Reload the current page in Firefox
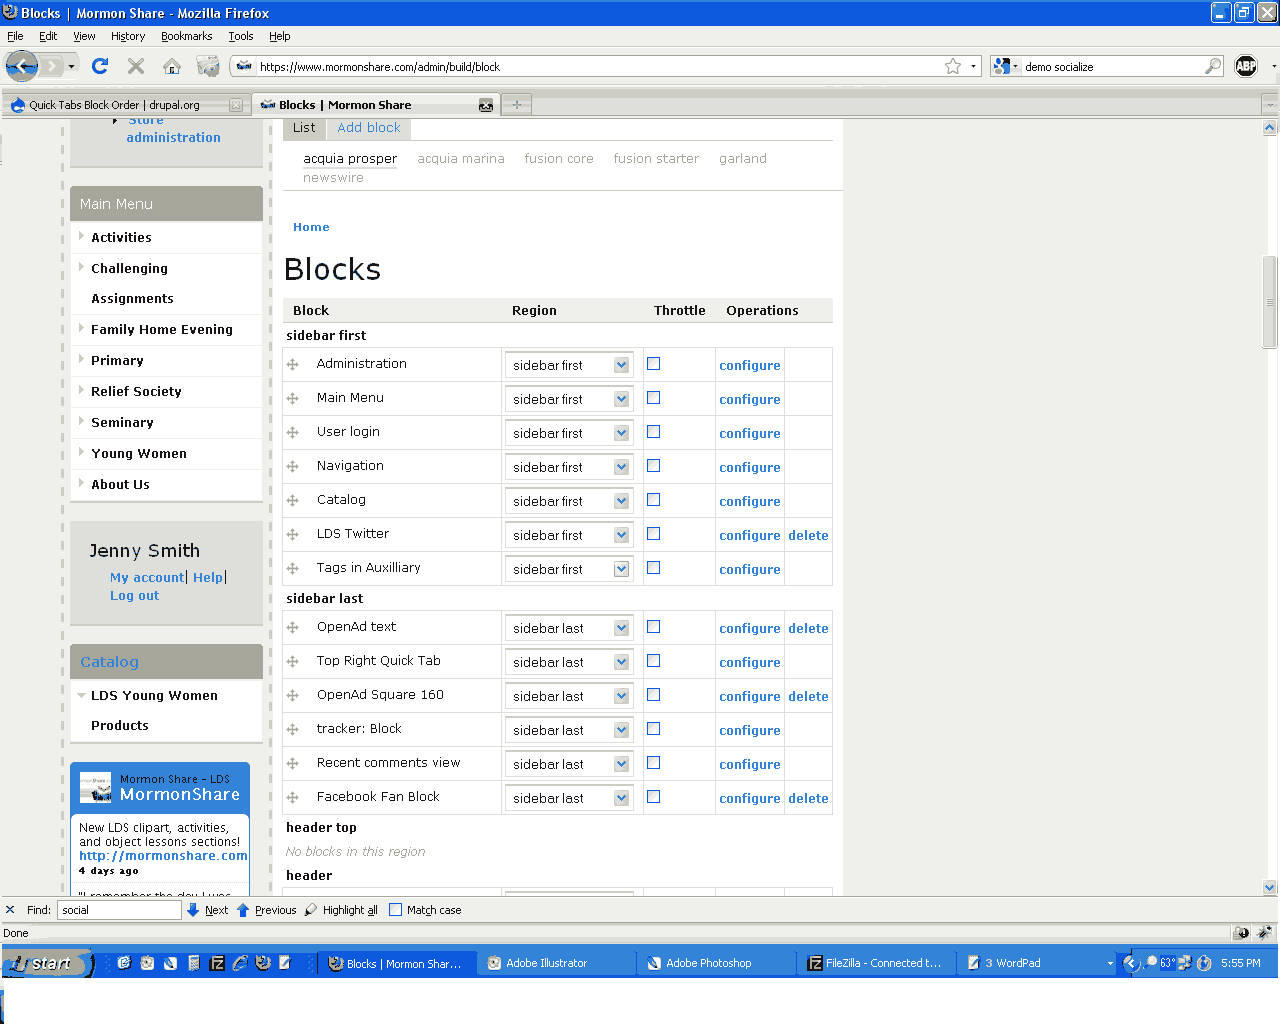Screen dimensions: 1280x1024 click(99, 66)
